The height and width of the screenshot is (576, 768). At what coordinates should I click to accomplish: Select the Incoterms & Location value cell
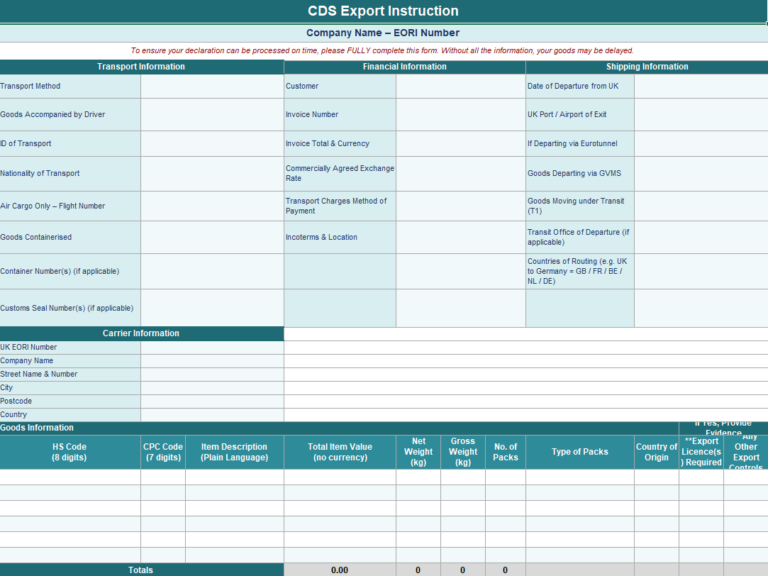click(x=460, y=237)
